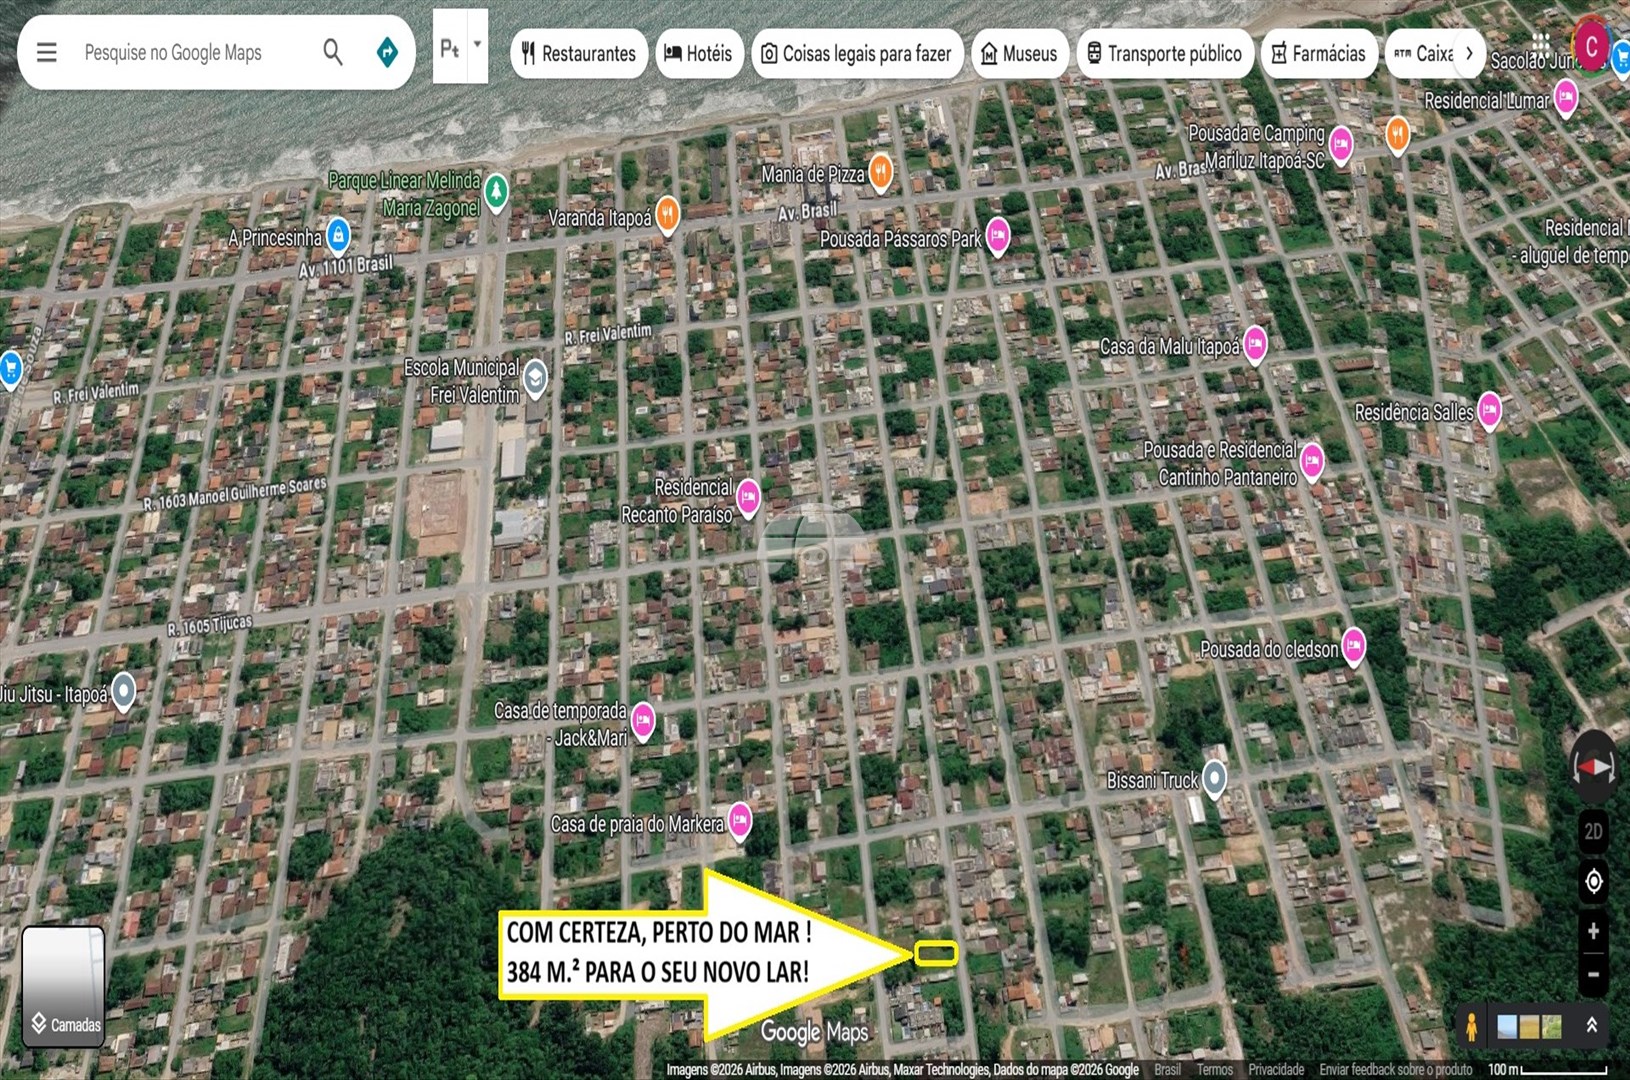1630x1080 pixels.
Task: Click the Residencial Recanto Paraíso pin
Action: point(748,496)
